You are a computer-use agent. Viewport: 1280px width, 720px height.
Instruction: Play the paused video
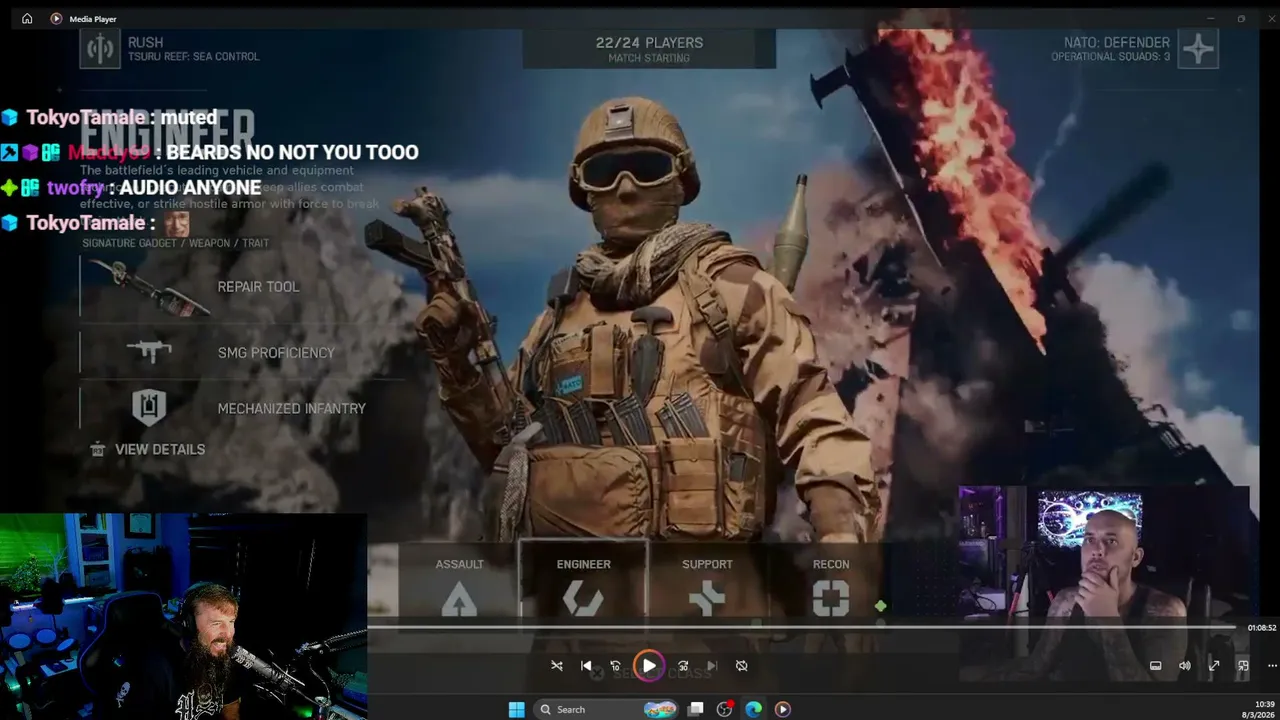[648, 665]
